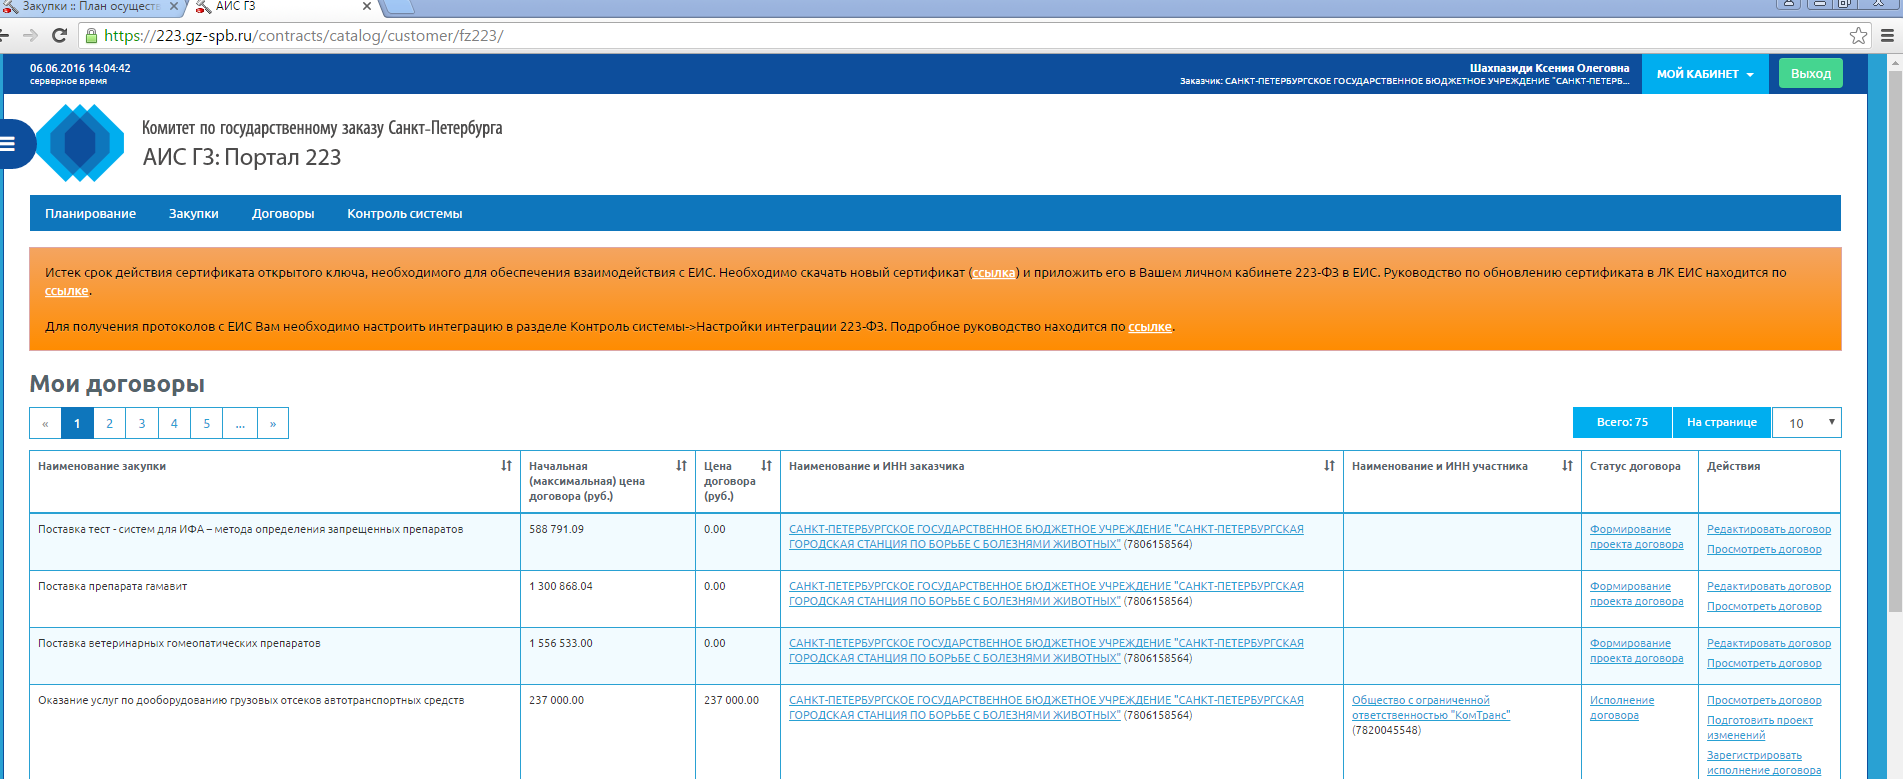Click status link in тест-систем для ИФА row
The width and height of the screenshot is (1903, 779).
1636,537
